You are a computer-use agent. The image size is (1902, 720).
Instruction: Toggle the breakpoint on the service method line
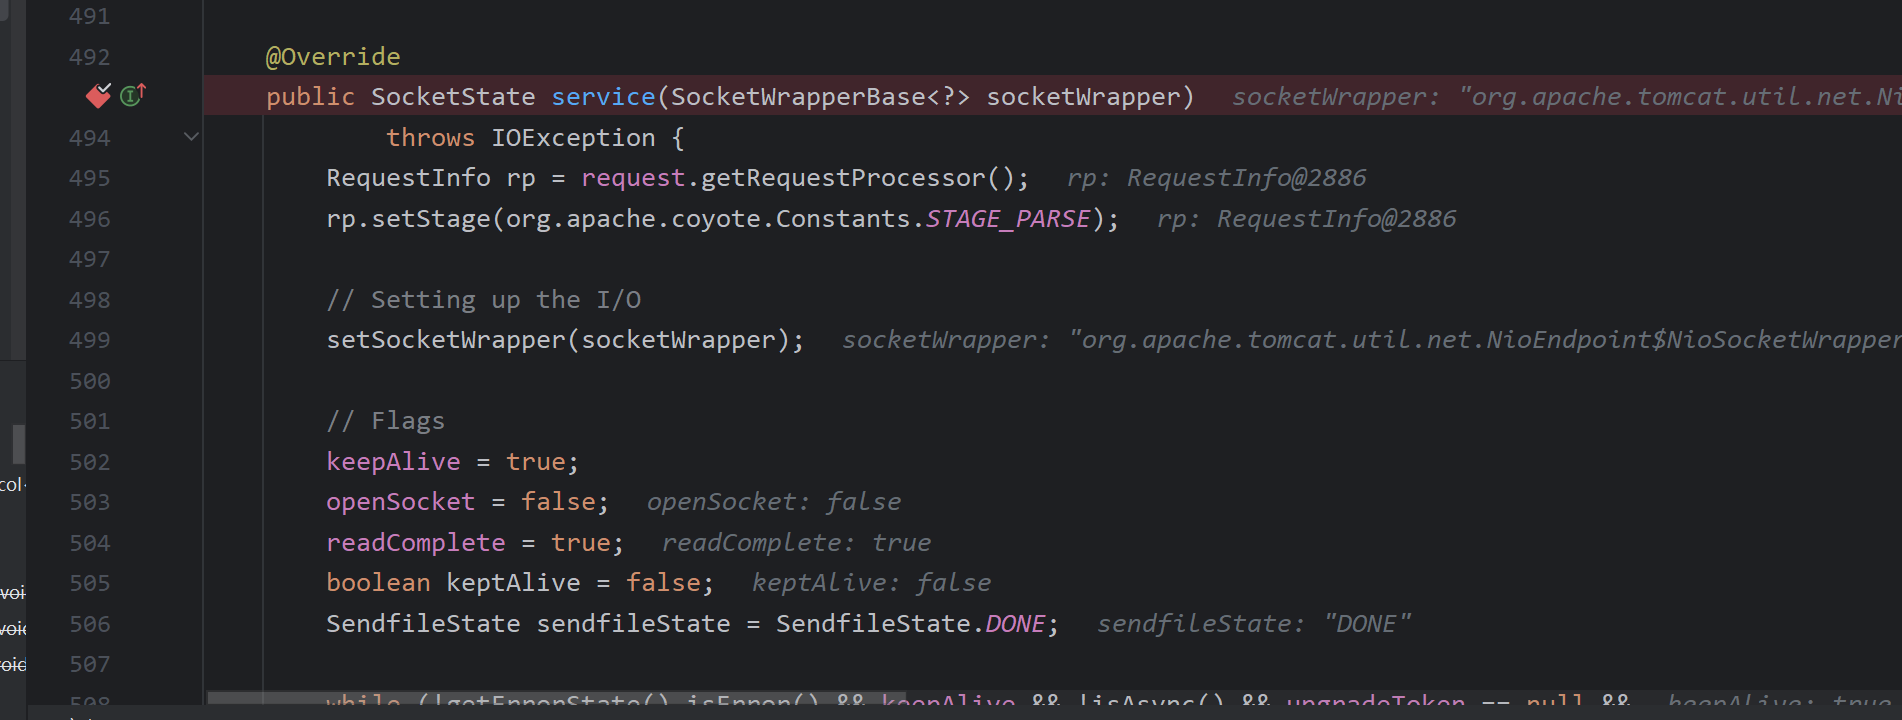(98, 96)
